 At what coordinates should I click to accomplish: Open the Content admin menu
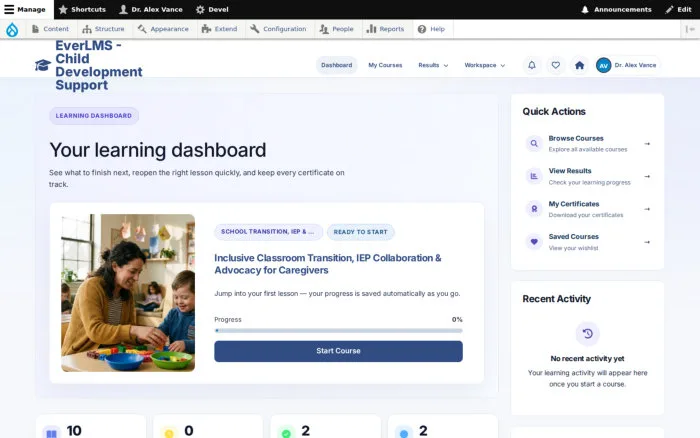[50, 29]
